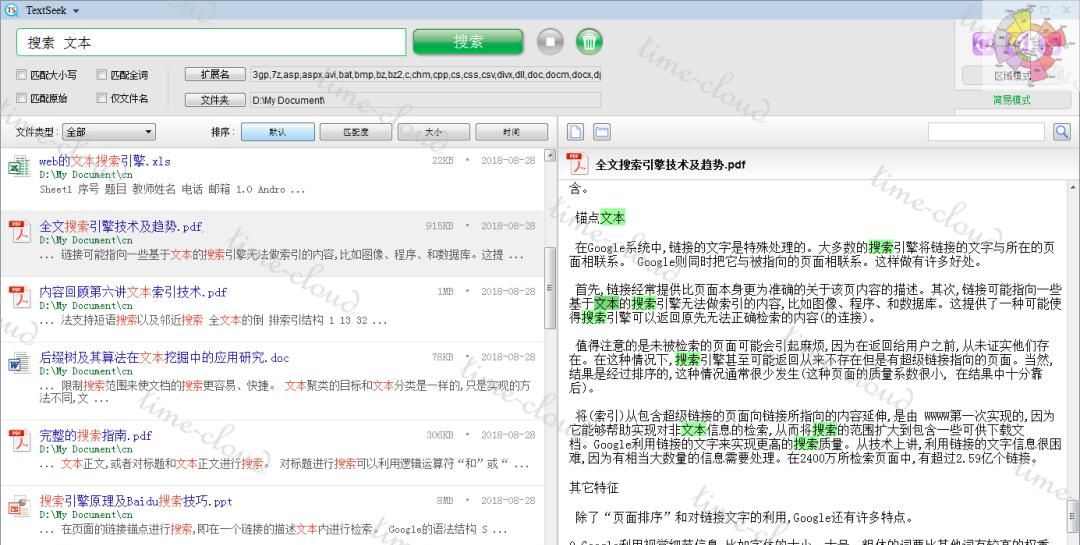Click preview title 全文搜索引擎技术及趋势.pdf
The width and height of the screenshot is (1080, 545).
(x=670, y=165)
